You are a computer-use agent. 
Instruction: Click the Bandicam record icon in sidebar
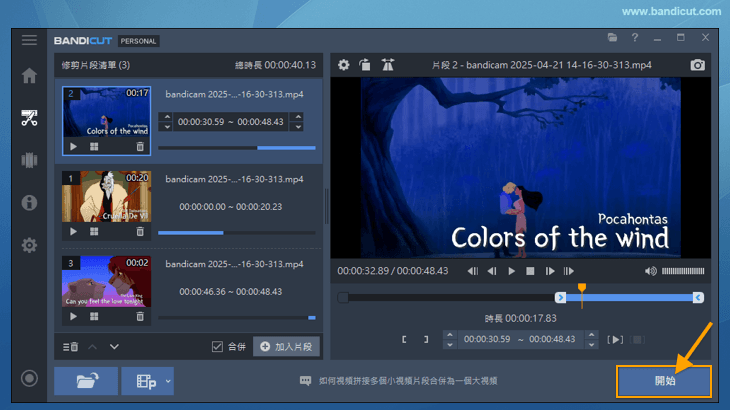29,378
